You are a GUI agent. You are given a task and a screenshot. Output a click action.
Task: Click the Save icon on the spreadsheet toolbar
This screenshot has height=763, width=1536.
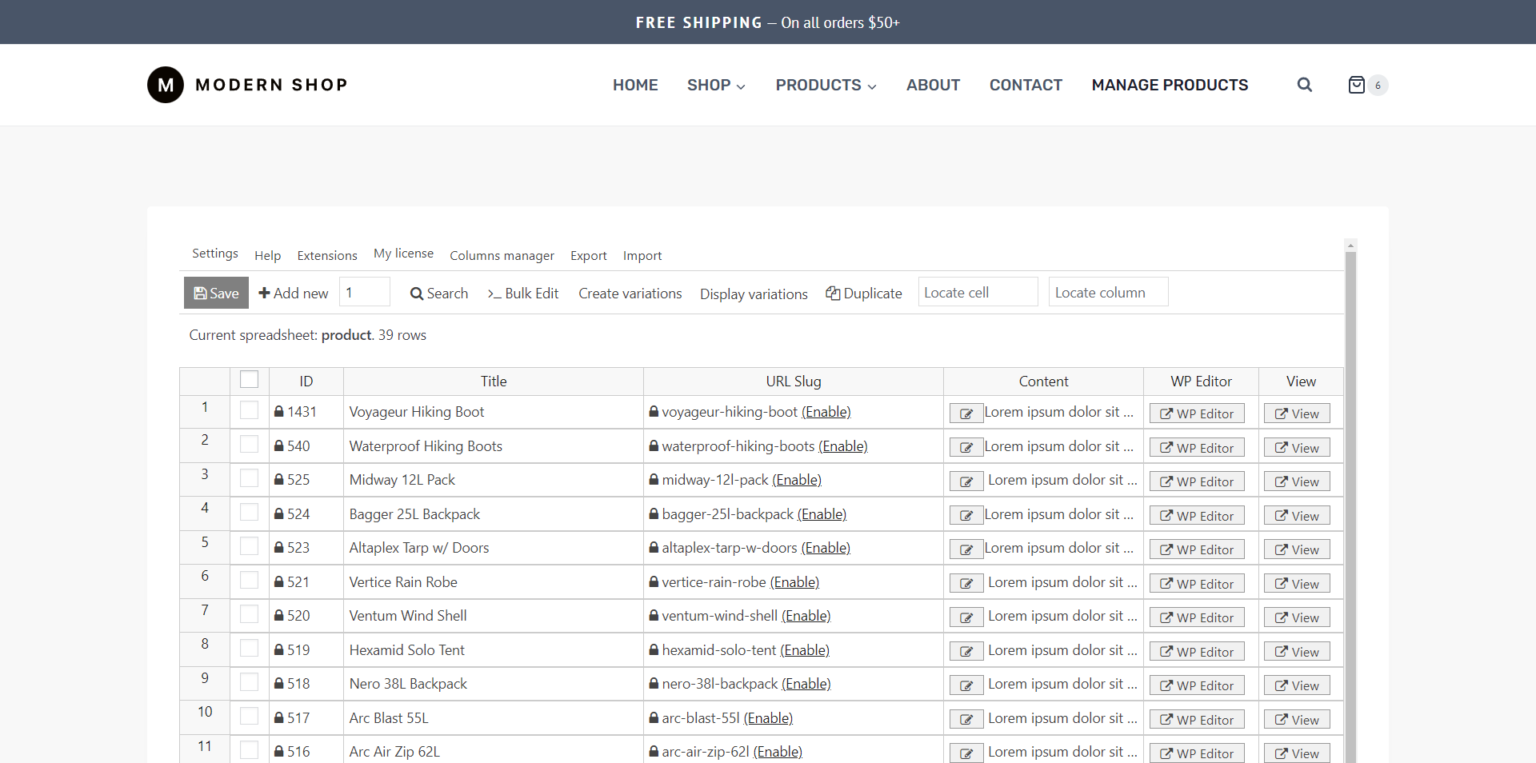(x=201, y=292)
